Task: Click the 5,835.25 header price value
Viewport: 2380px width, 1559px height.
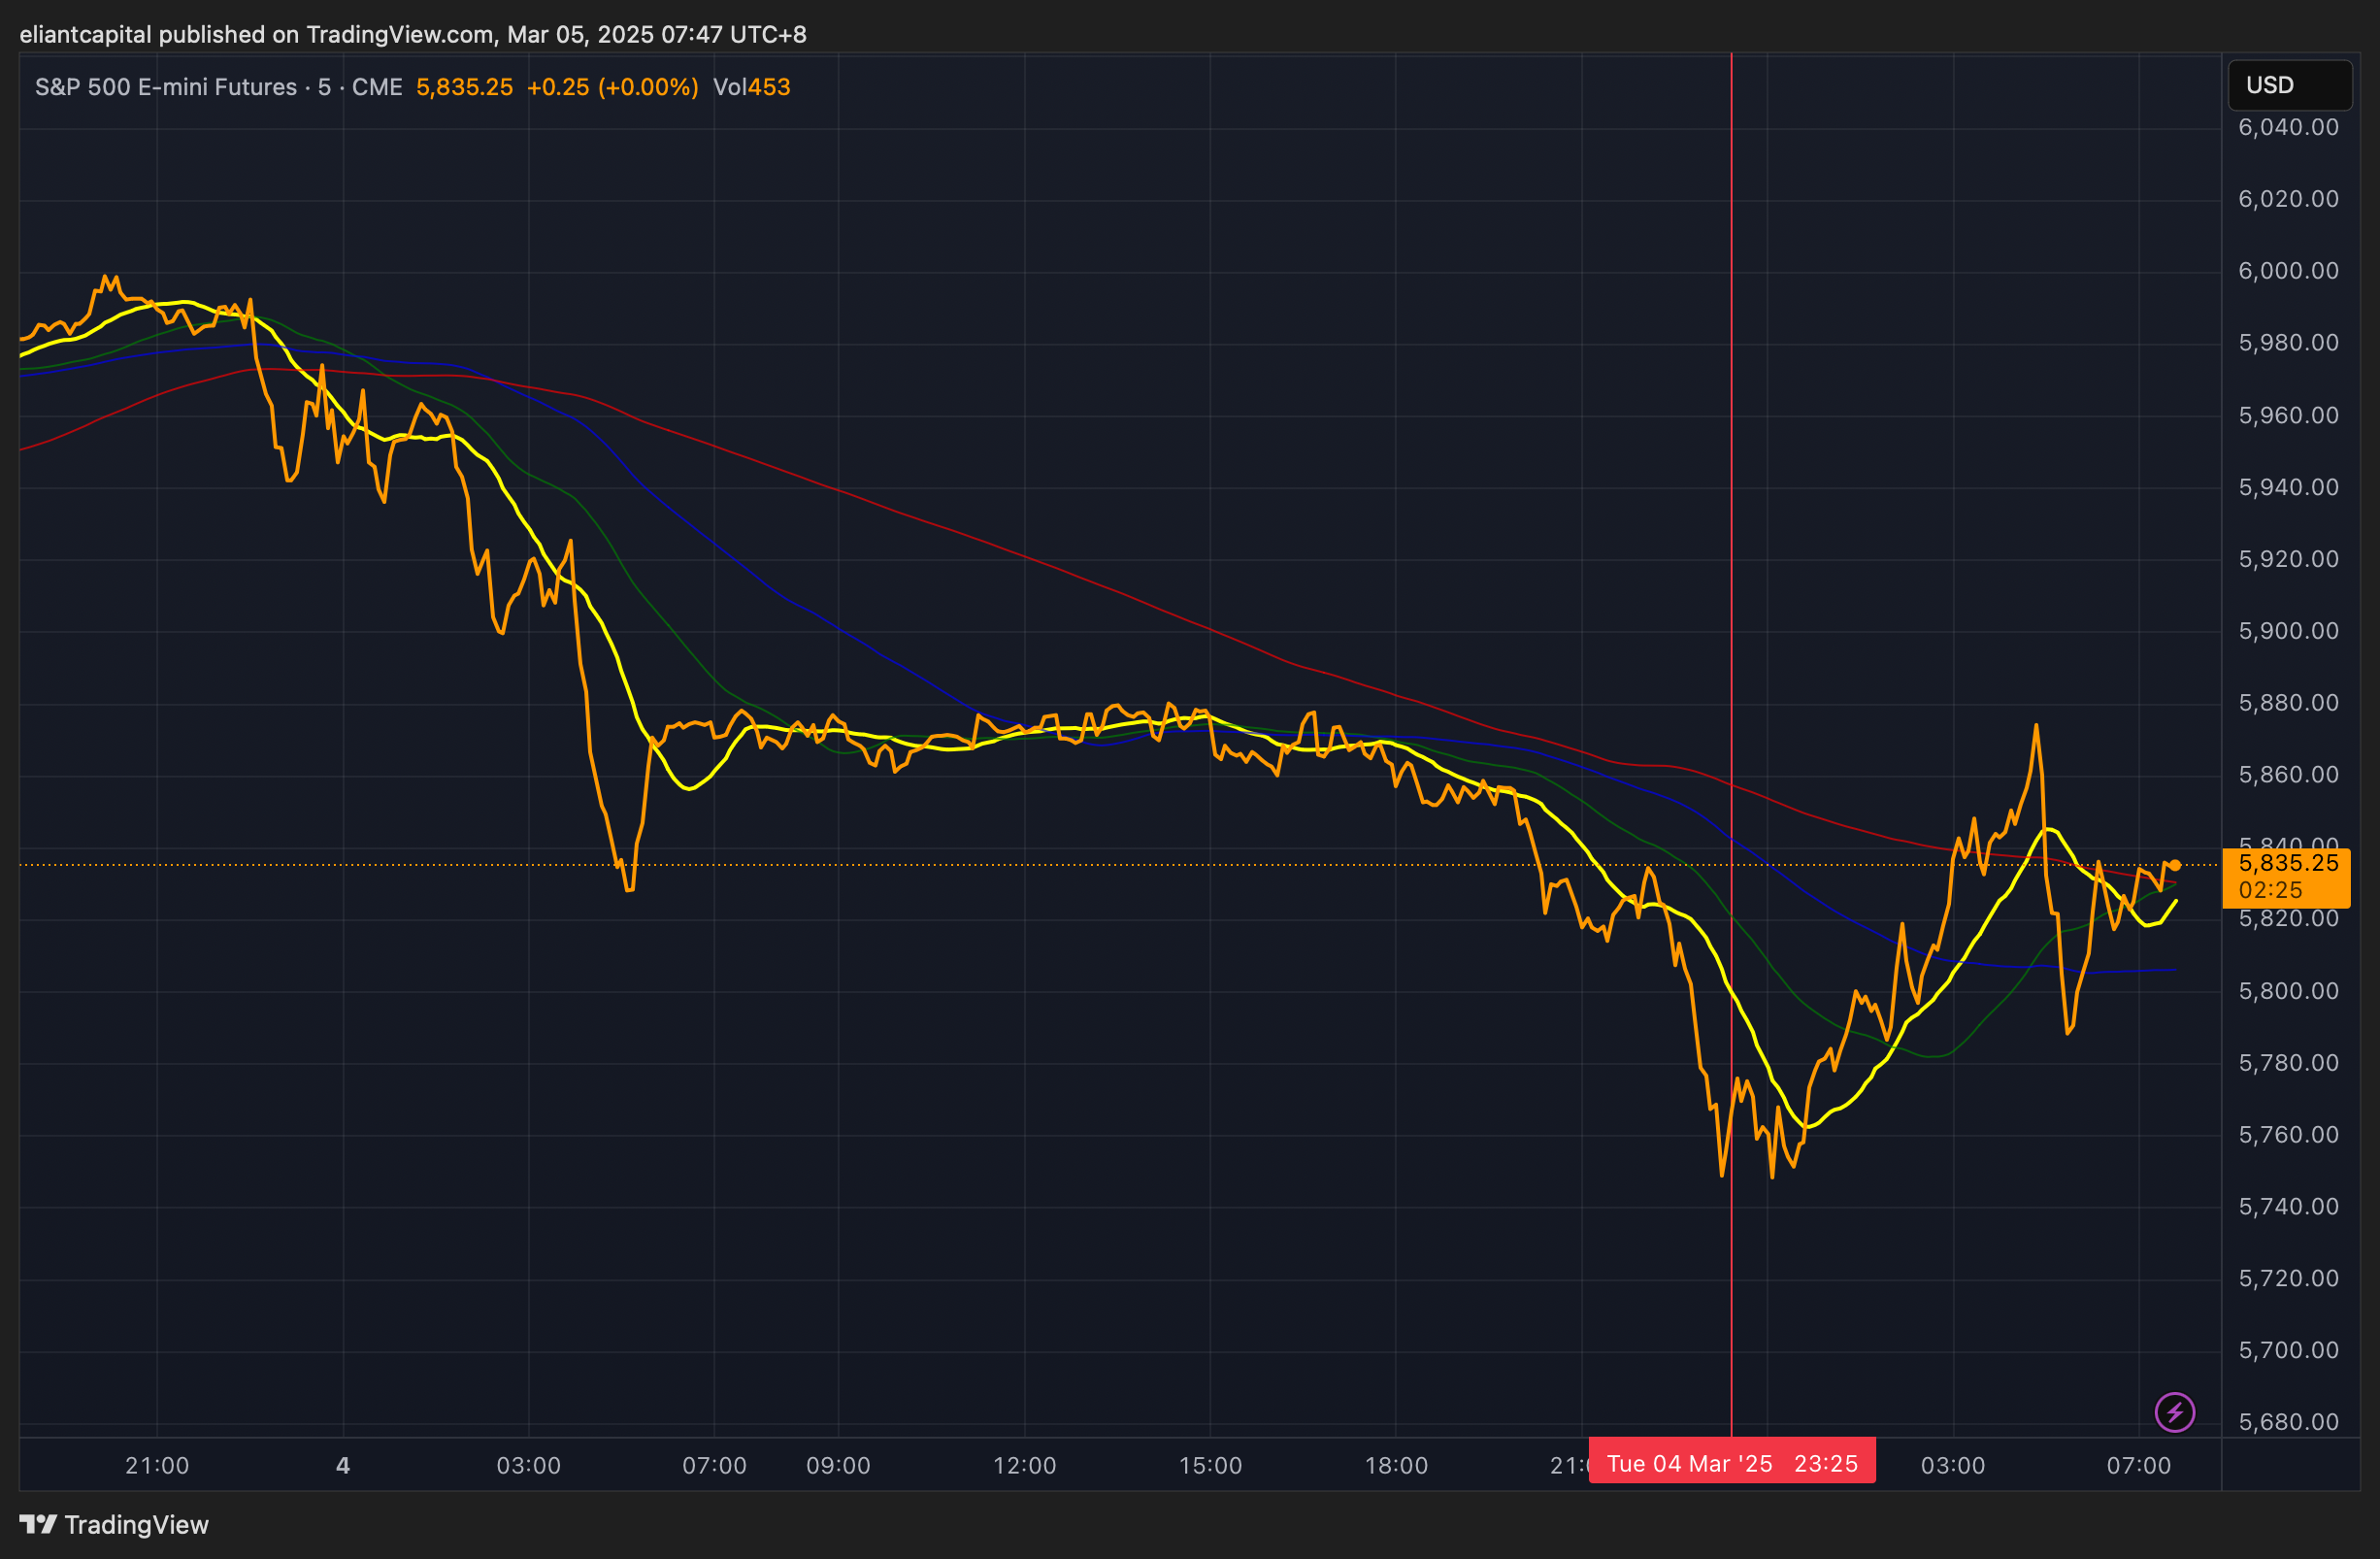Action: tap(464, 87)
